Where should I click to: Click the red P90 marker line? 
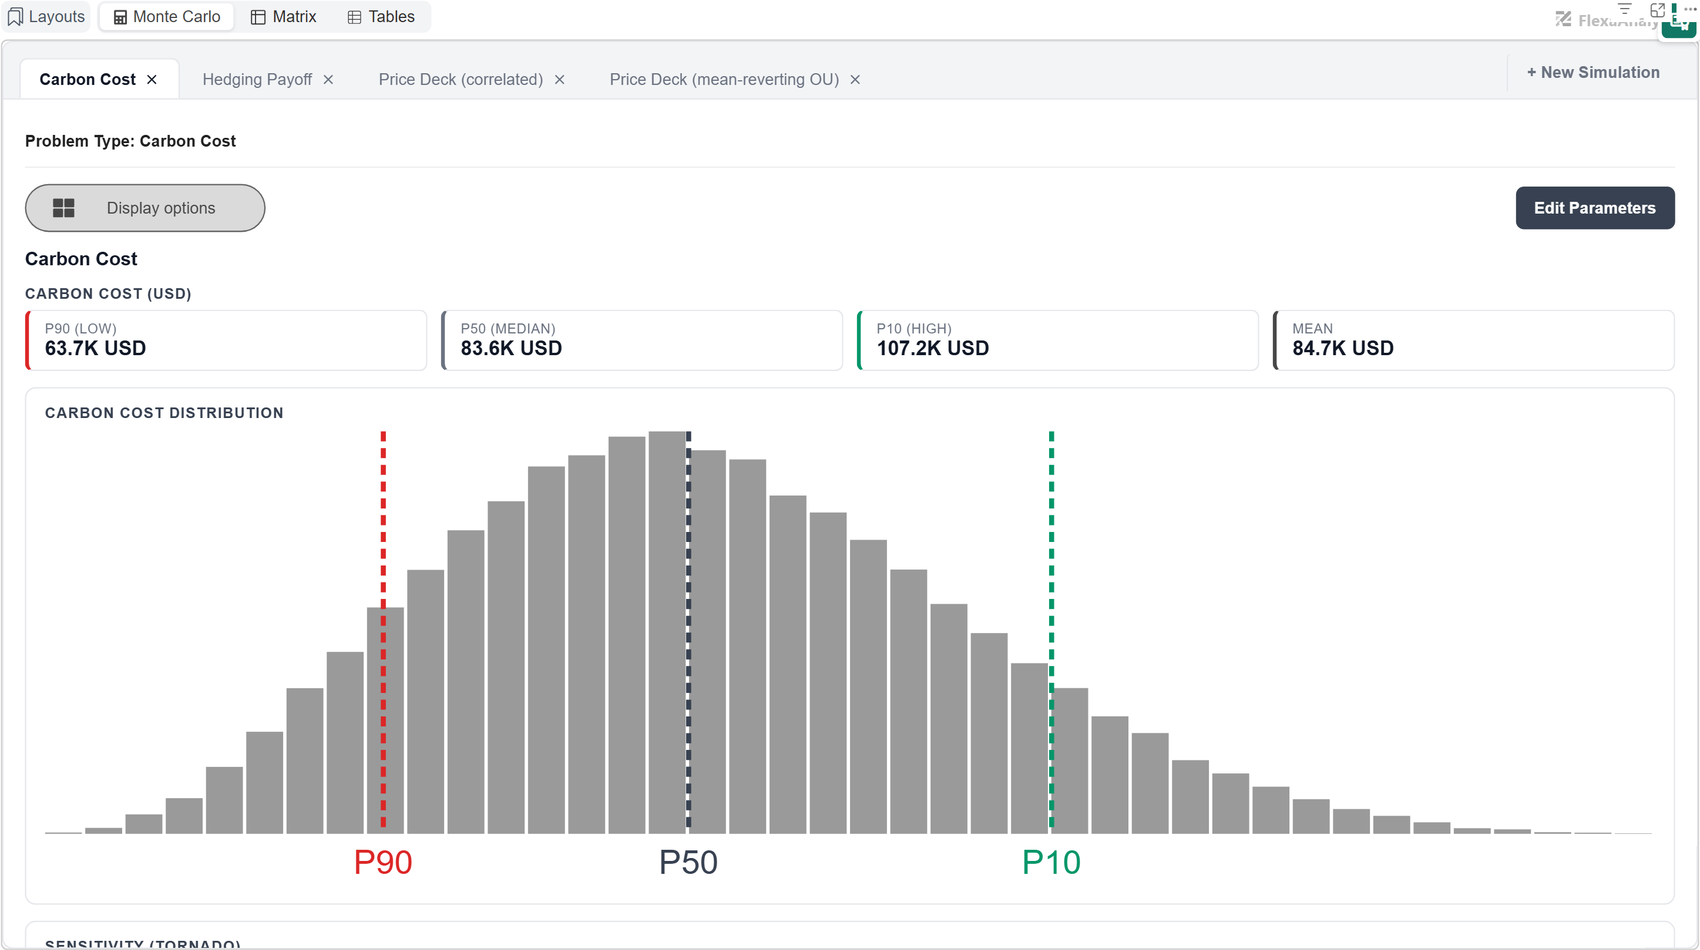pos(383,630)
